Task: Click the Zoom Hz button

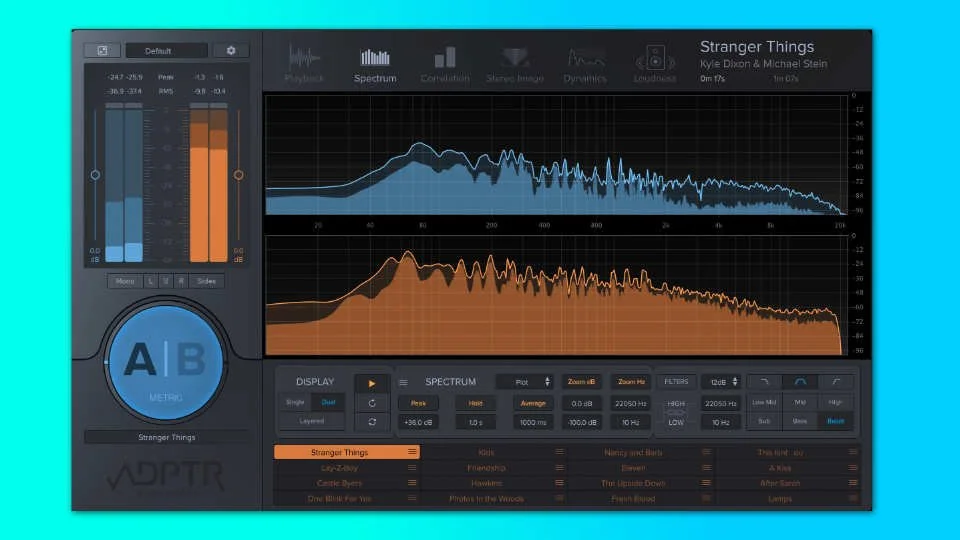Action: (x=631, y=382)
